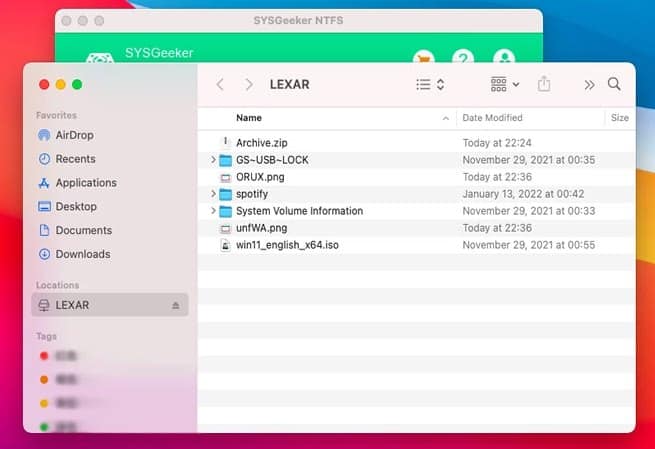
Task: Select the Archive.zip file icon
Action: pyautogui.click(x=226, y=142)
